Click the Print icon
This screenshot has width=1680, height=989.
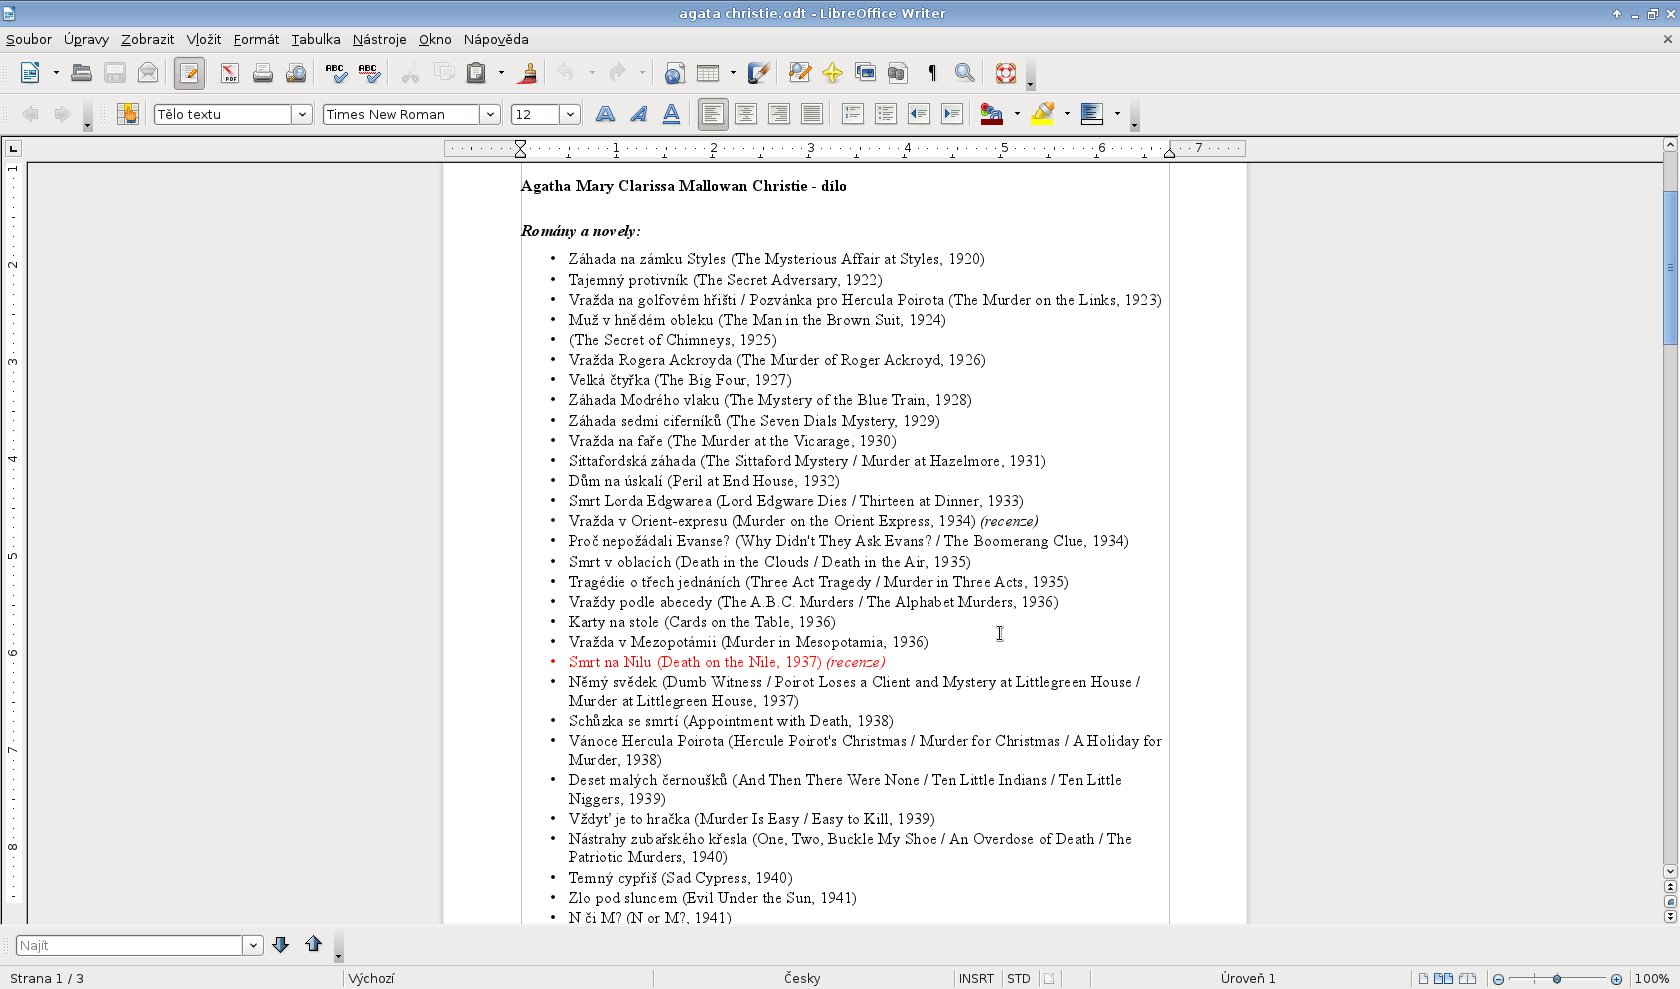click(263, 73)
